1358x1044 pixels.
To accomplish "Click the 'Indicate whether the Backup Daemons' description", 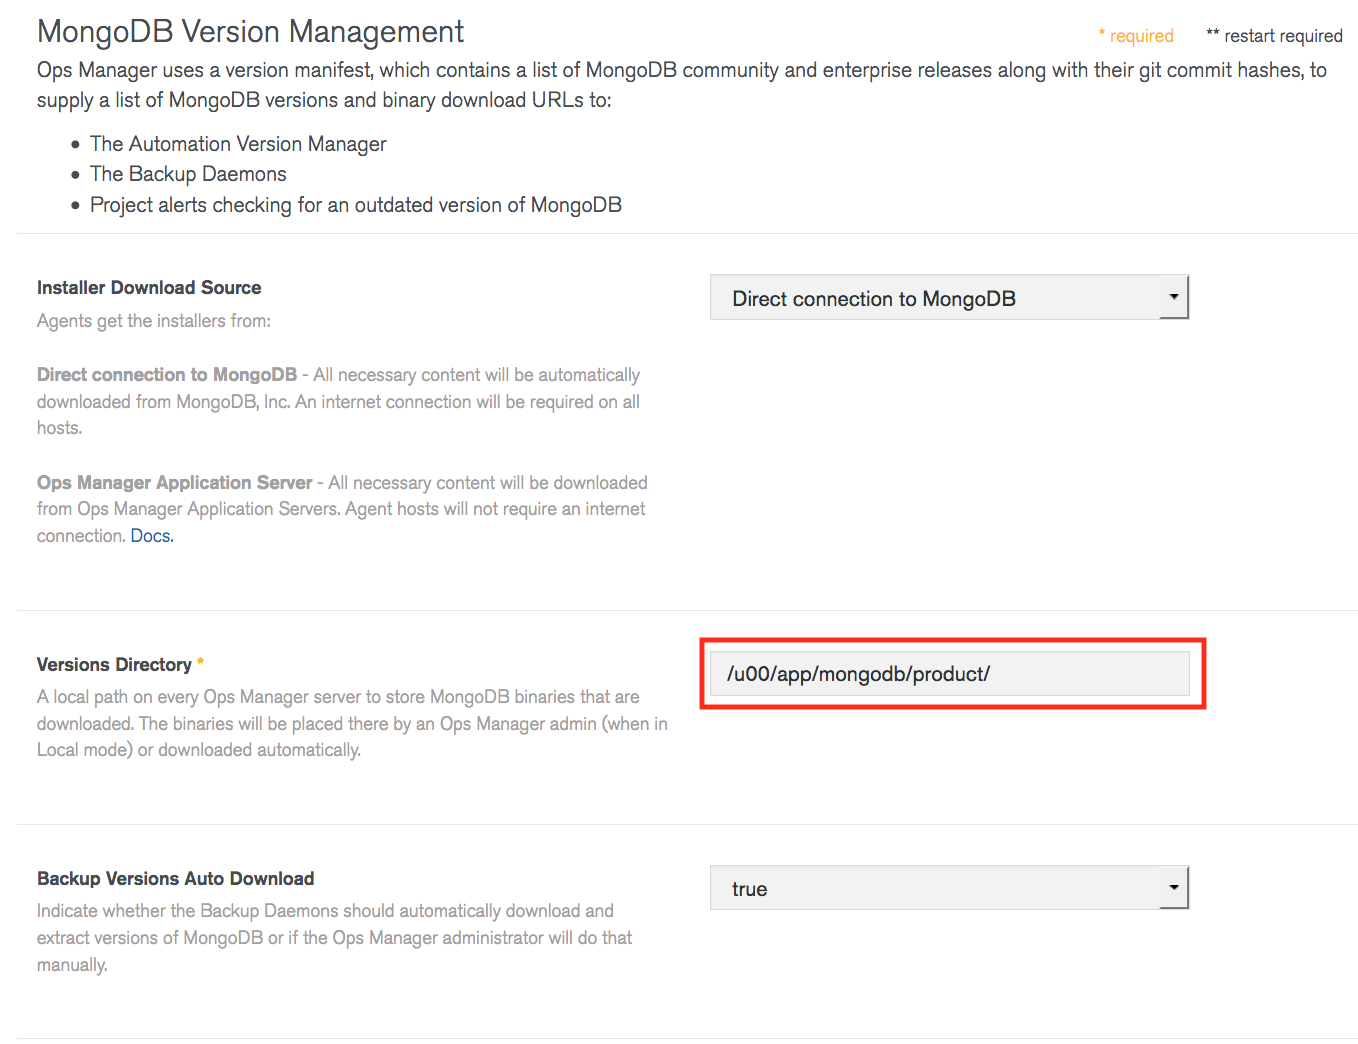I will click(335, 938).
